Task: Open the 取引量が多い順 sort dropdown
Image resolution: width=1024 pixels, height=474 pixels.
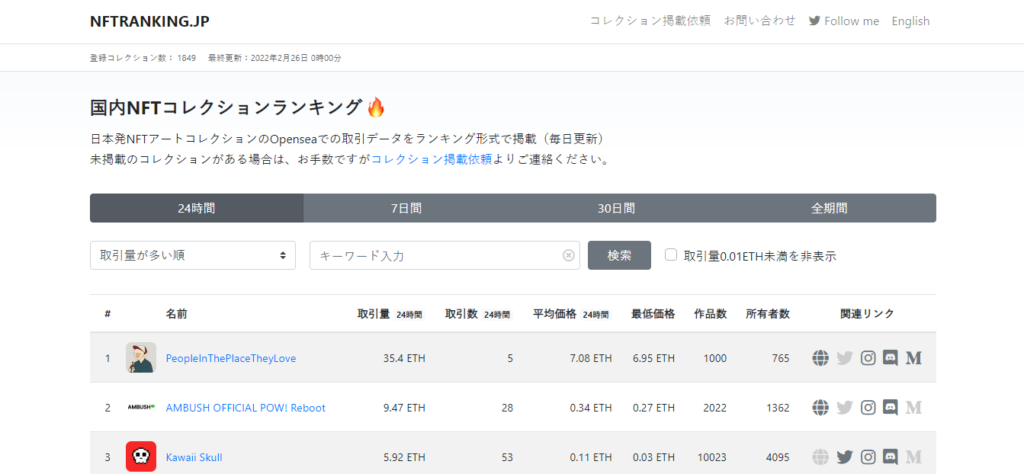Action: point(193,255)
